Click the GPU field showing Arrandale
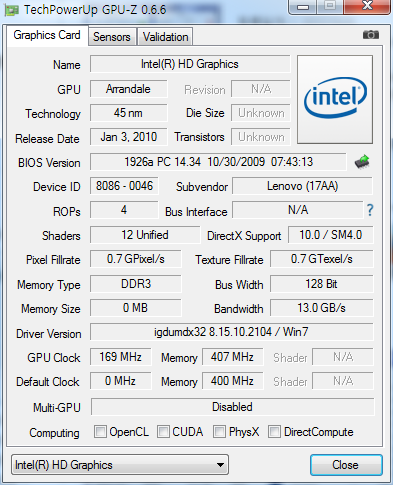The image size is (393, 485). click(x=128, y=89)
